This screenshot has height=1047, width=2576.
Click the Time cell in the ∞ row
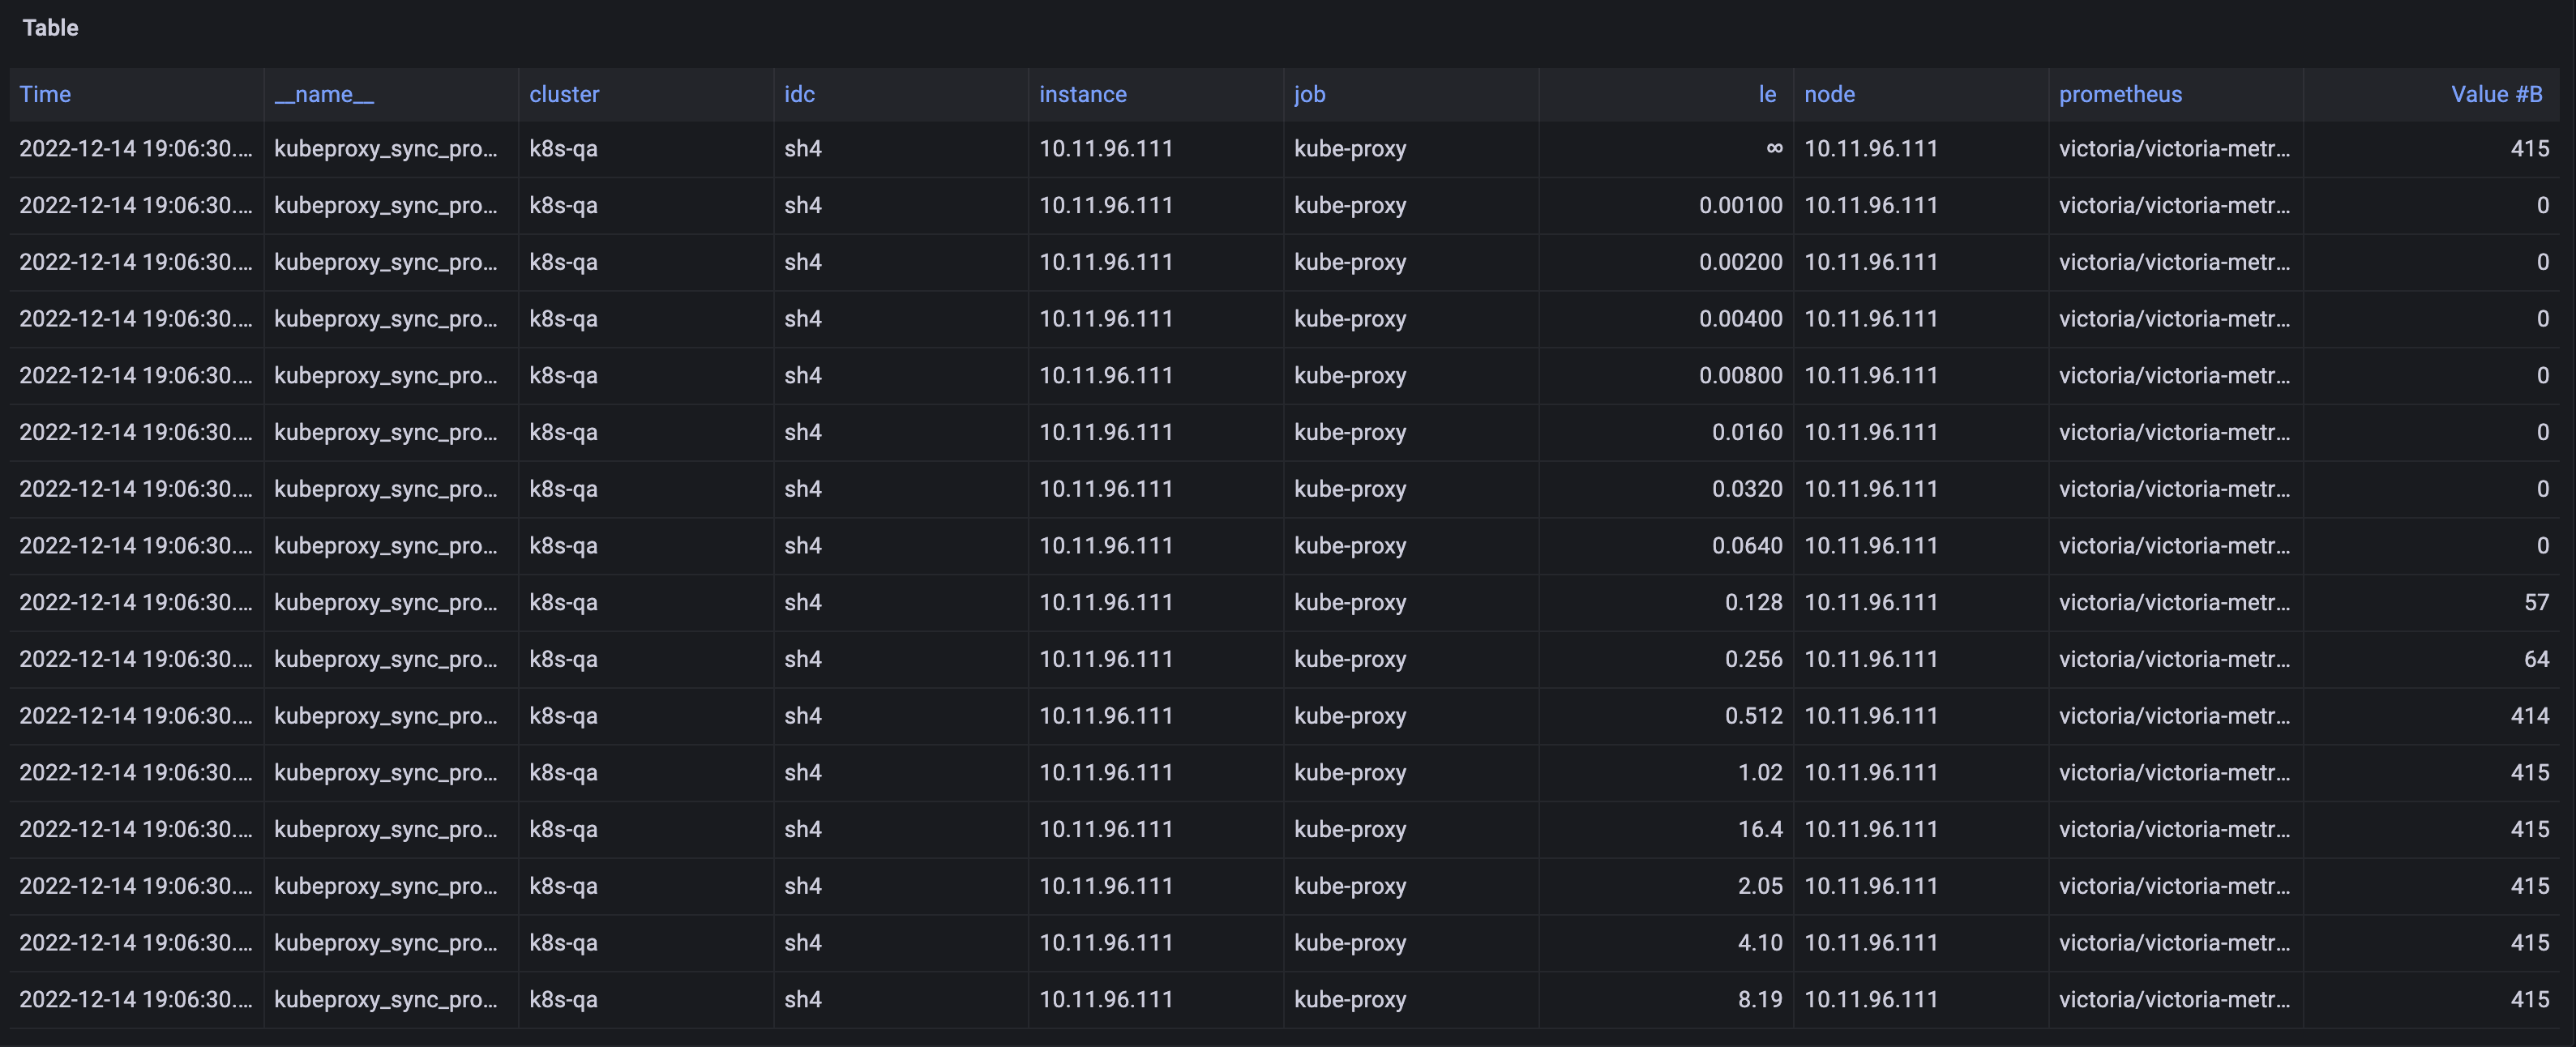coord(136,149)
